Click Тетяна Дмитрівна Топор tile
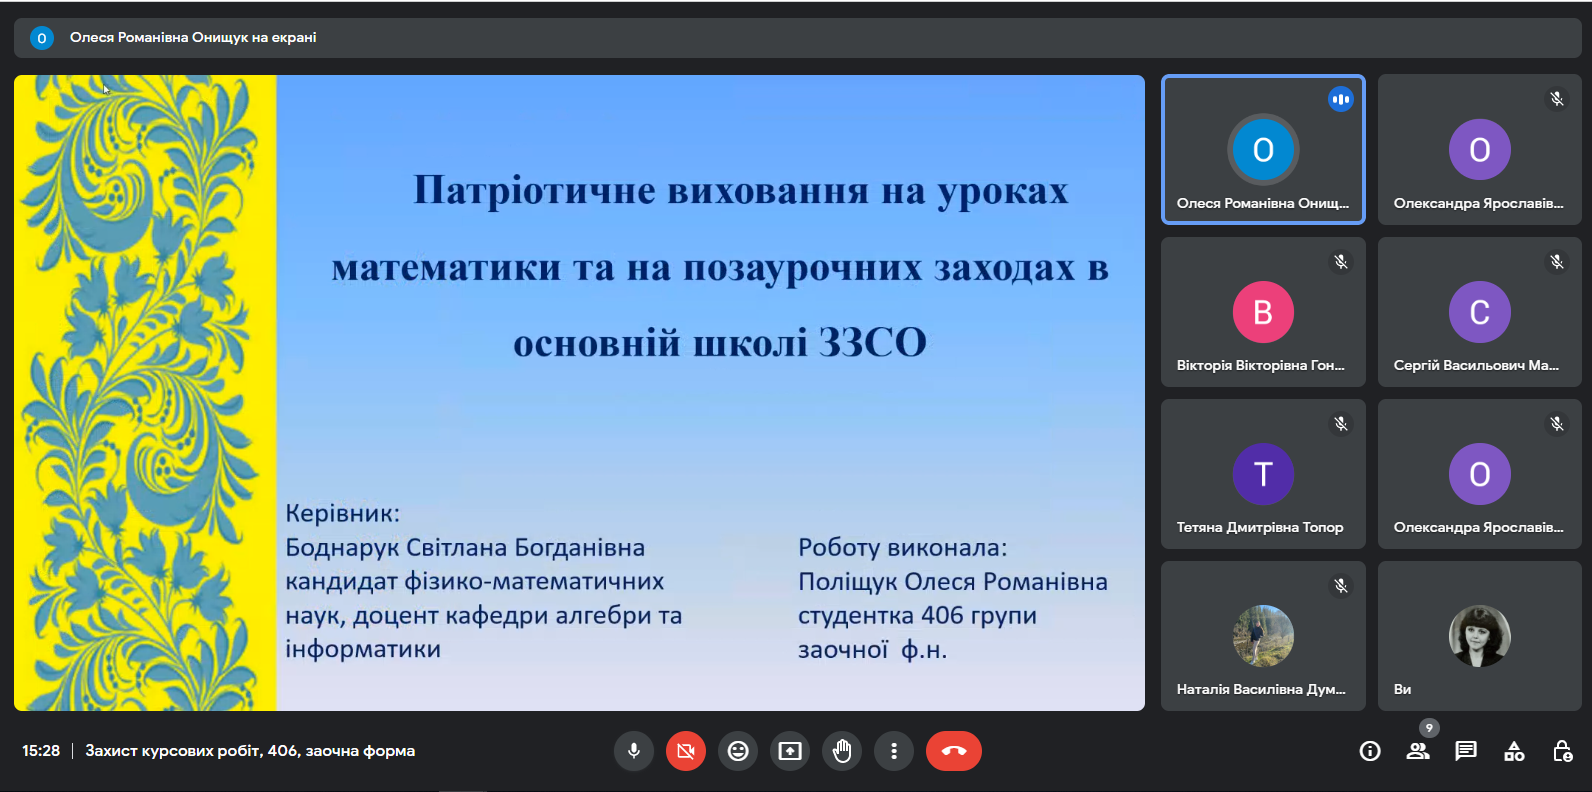Image resolution: width=1592 pixels, height=792 pixels. click(1263, 474)
